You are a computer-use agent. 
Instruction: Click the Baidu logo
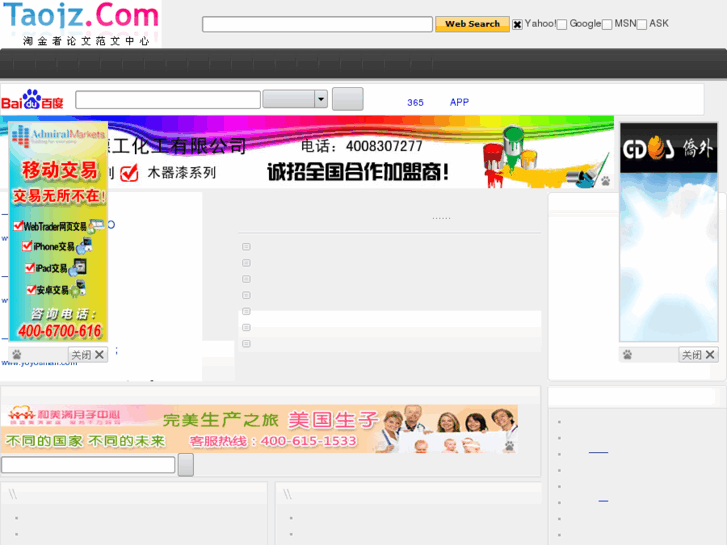point(32,99)
